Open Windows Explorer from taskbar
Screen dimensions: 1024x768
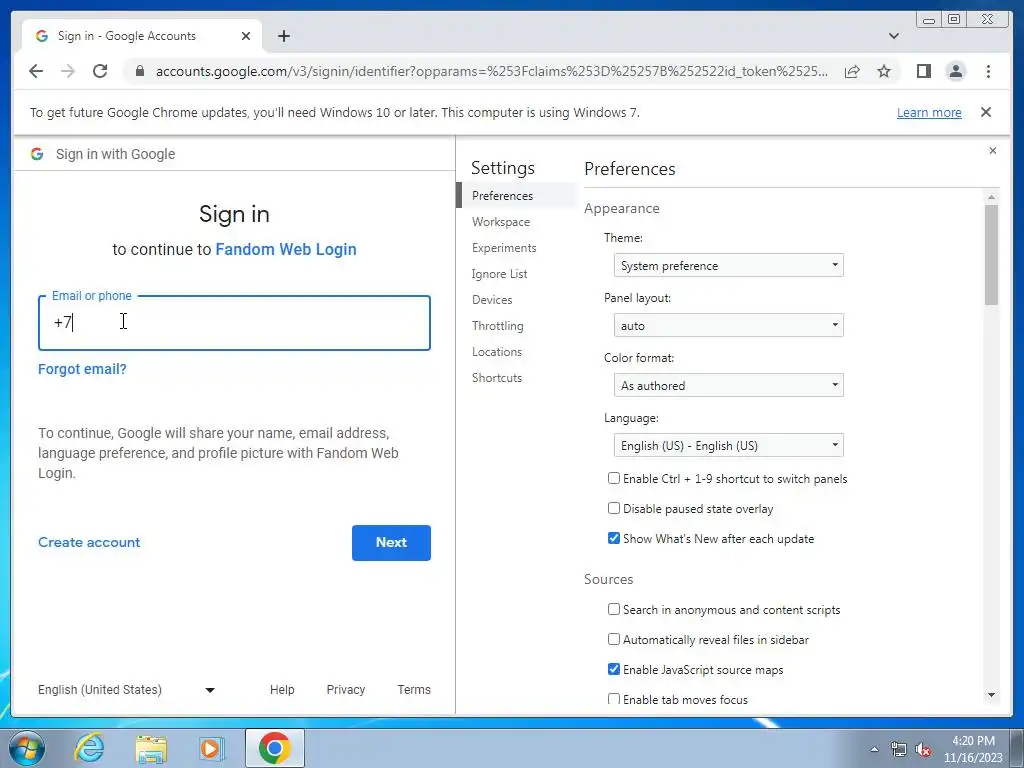(151, 748)
